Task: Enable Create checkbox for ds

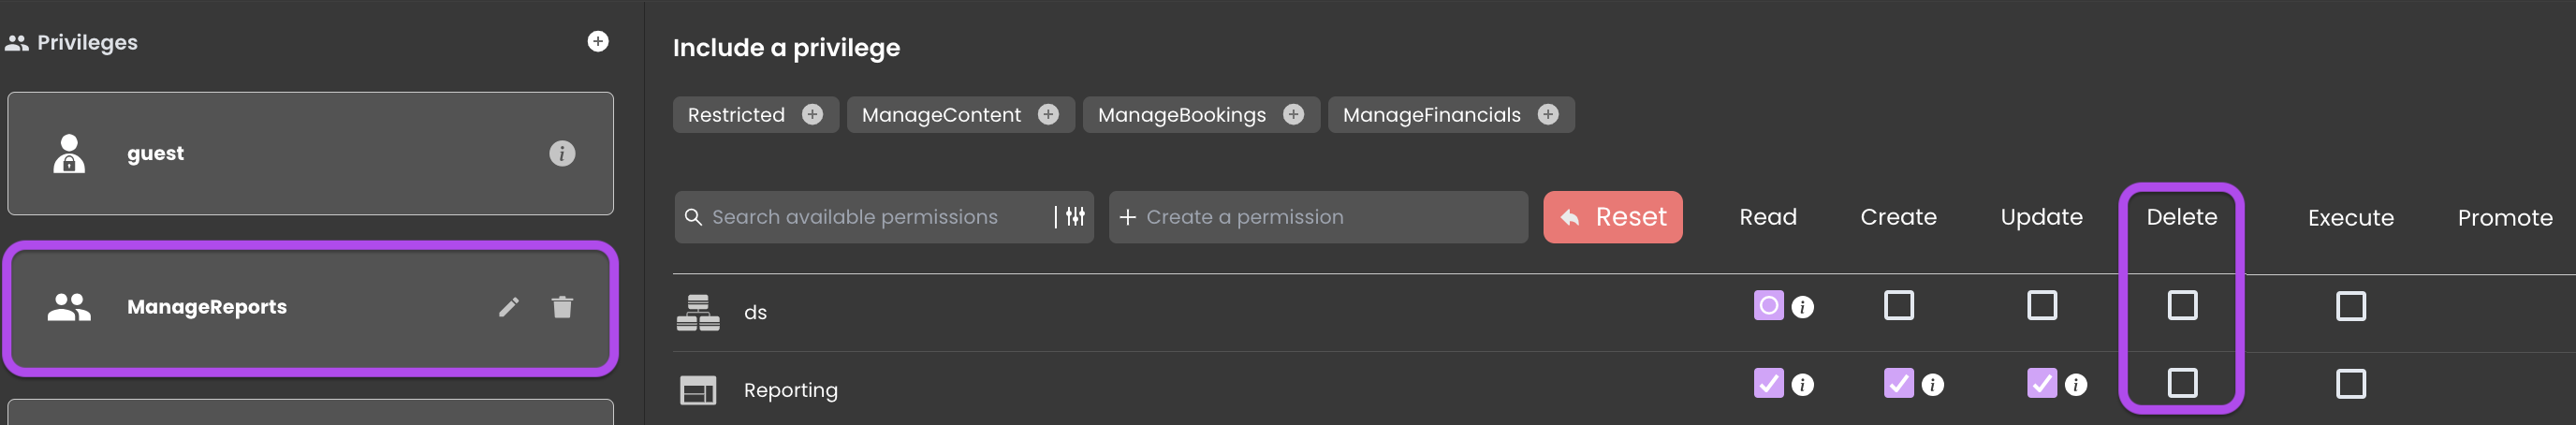Action: tap(1898, 305)
